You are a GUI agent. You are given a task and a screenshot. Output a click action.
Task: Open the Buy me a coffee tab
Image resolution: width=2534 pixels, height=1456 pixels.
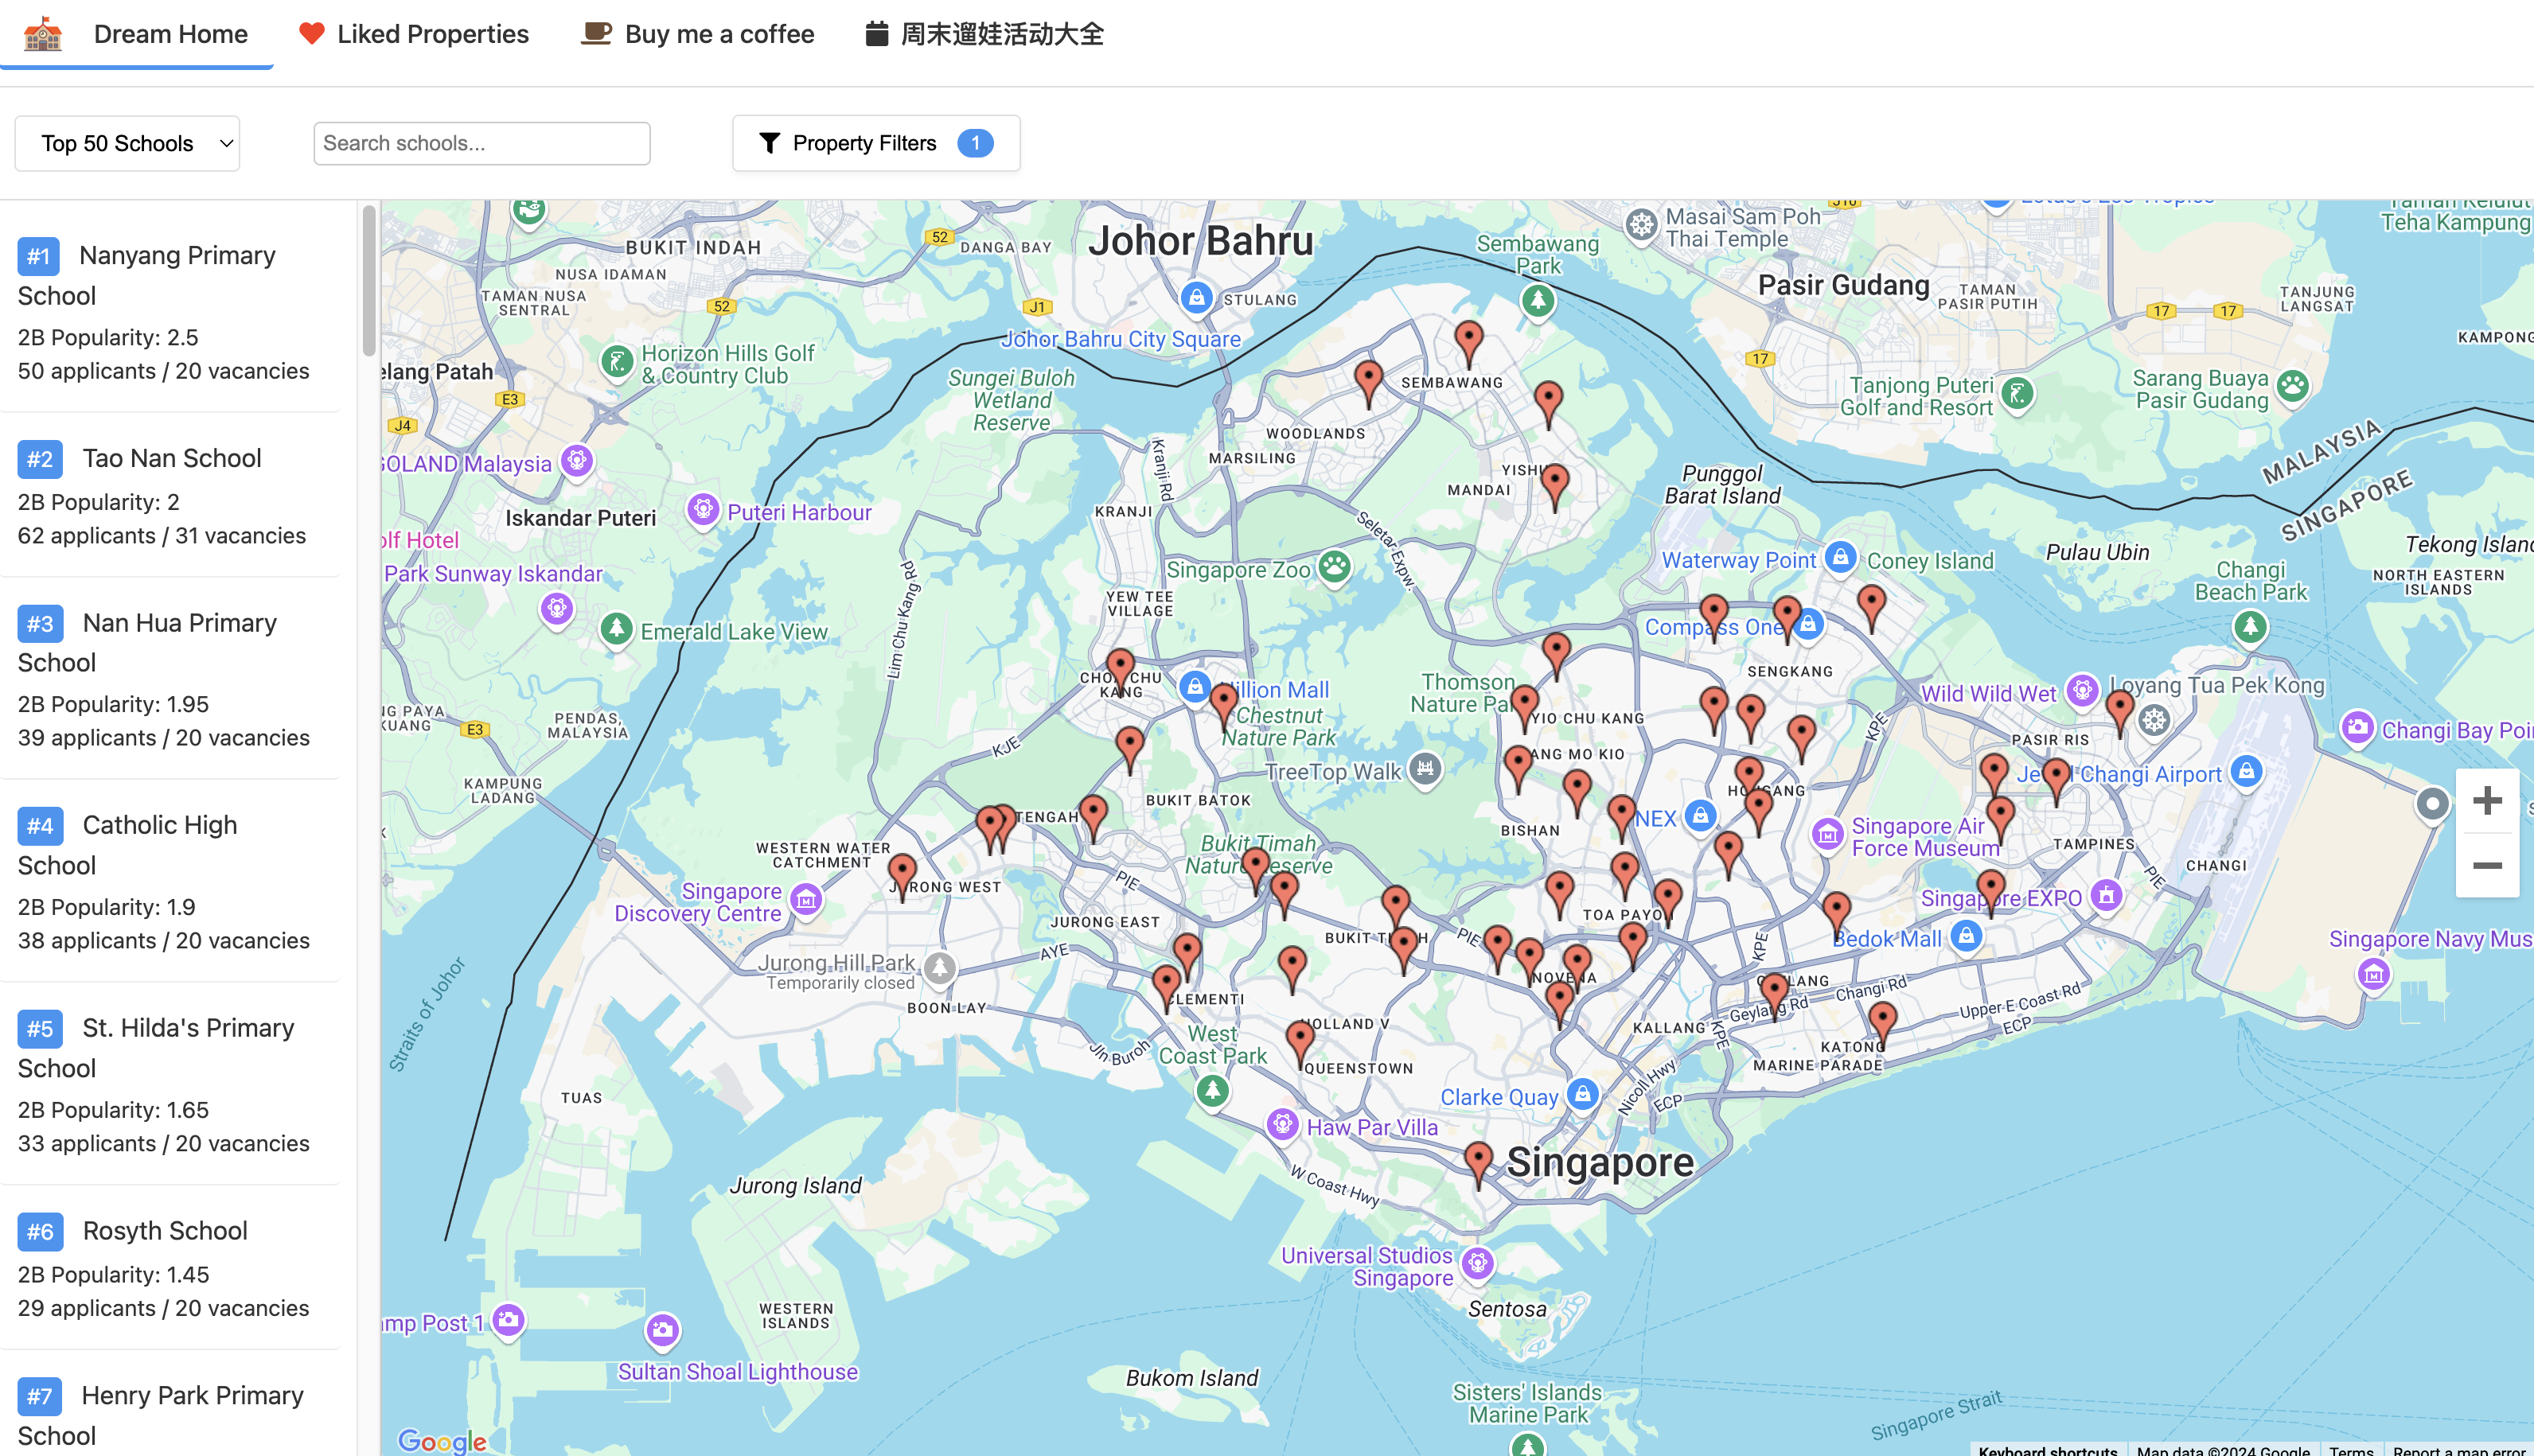(x=698, y=34)
